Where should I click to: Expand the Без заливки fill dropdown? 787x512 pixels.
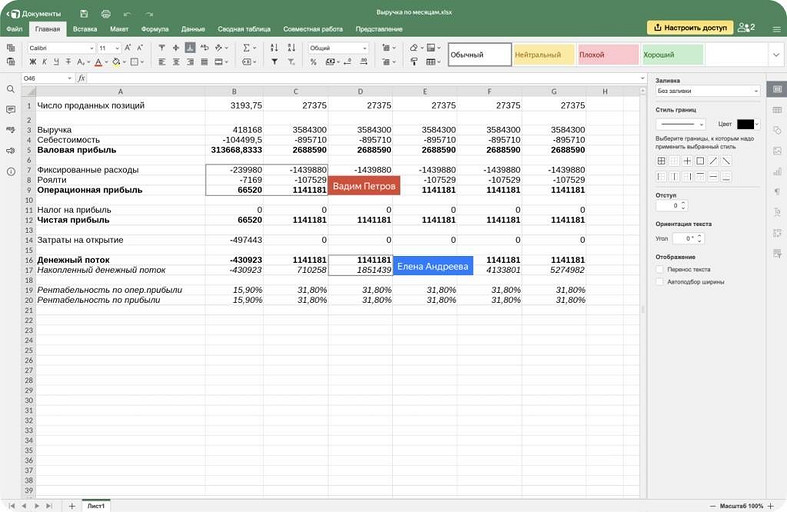707,91
